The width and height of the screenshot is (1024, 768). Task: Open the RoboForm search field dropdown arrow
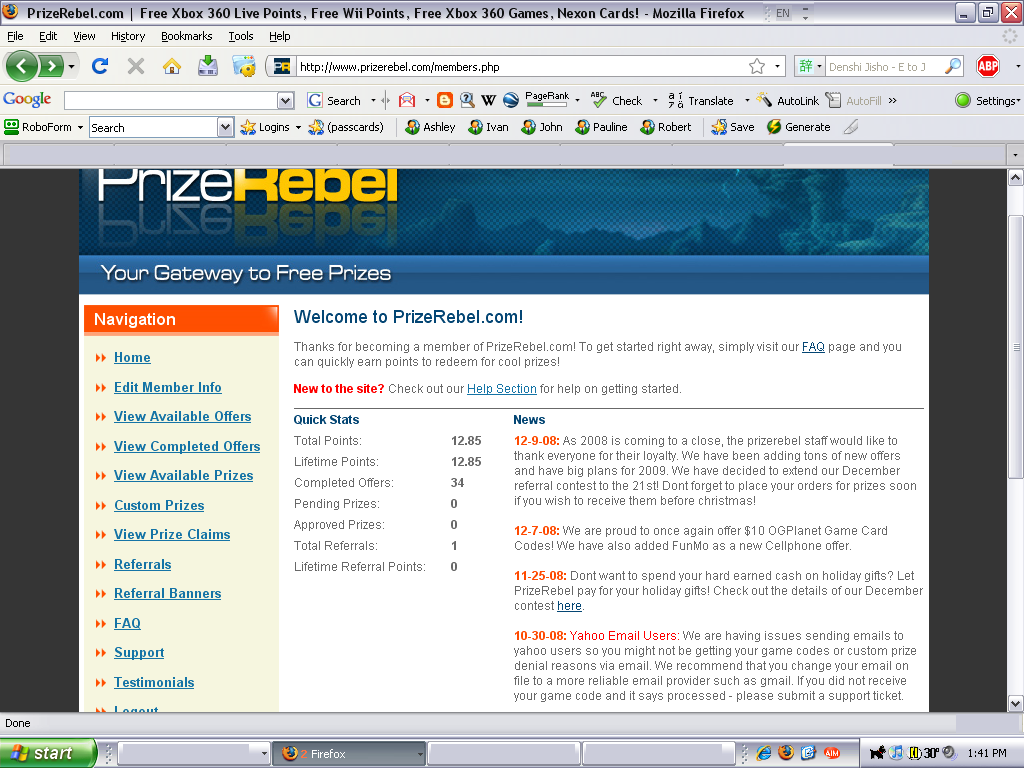pos(225,127)
